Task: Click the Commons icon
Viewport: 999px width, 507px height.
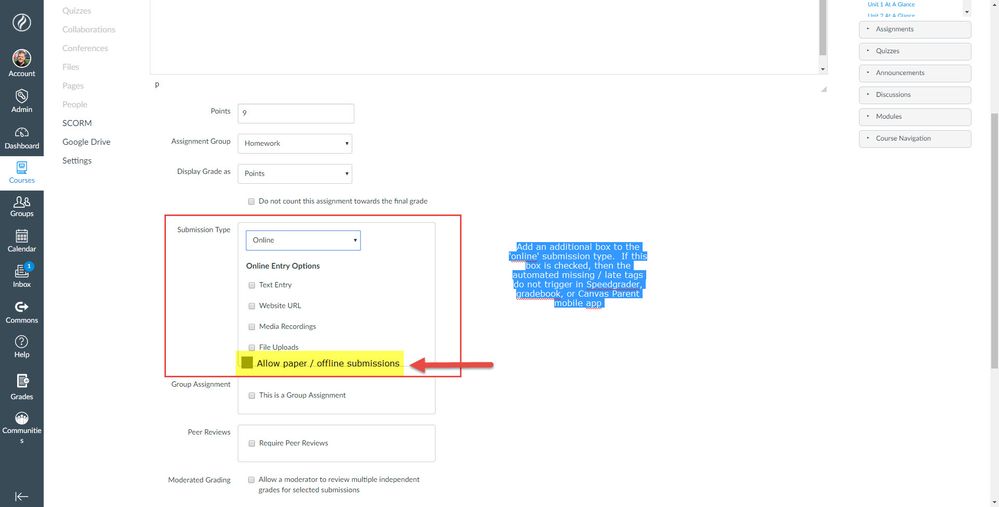Action: coord(21,307)
